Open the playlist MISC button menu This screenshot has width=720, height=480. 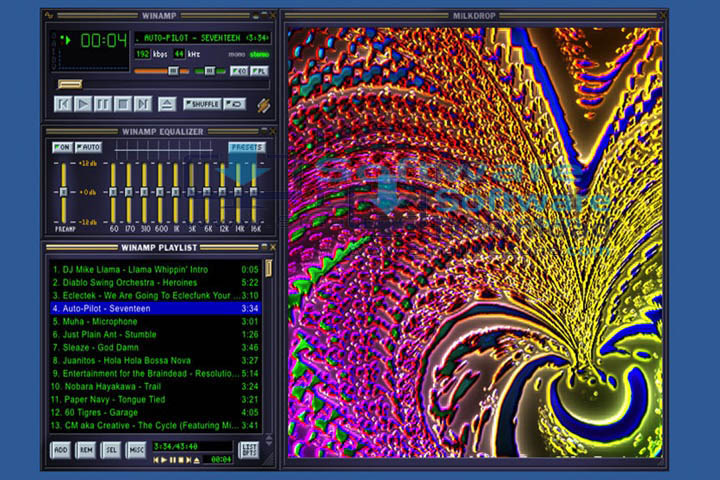coord(136,450)
